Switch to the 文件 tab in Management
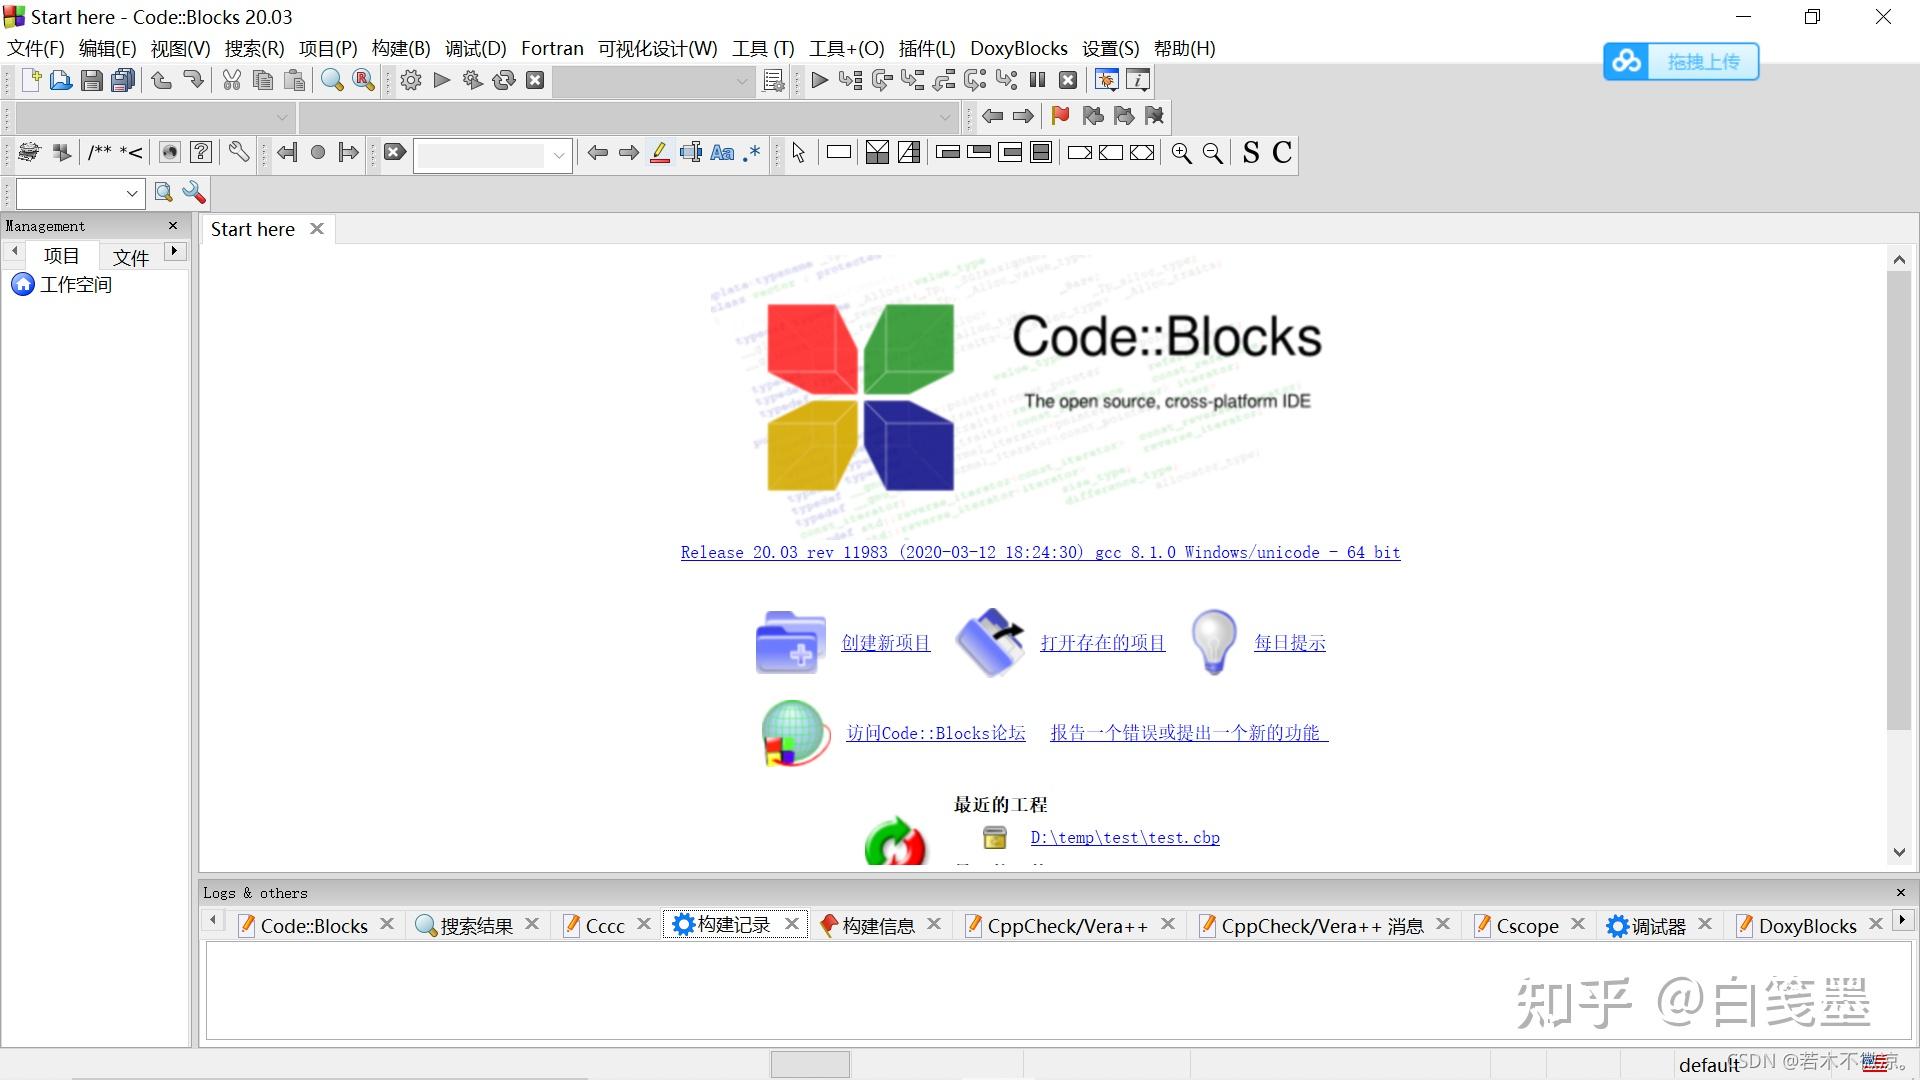The image size is (1920, 1080). (130, 257)
